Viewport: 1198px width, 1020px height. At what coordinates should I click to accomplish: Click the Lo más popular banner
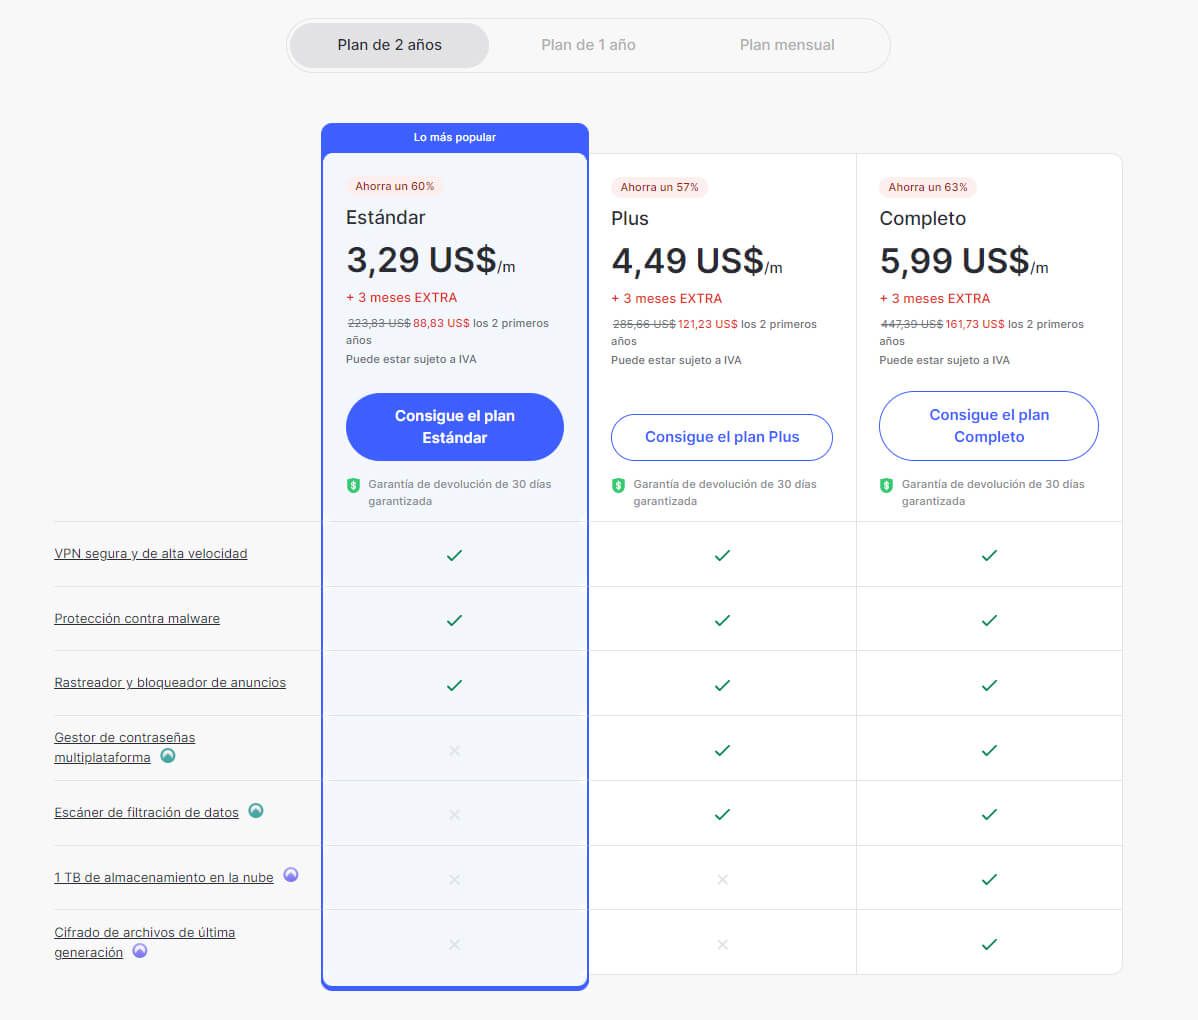click(x=455, y=138)
